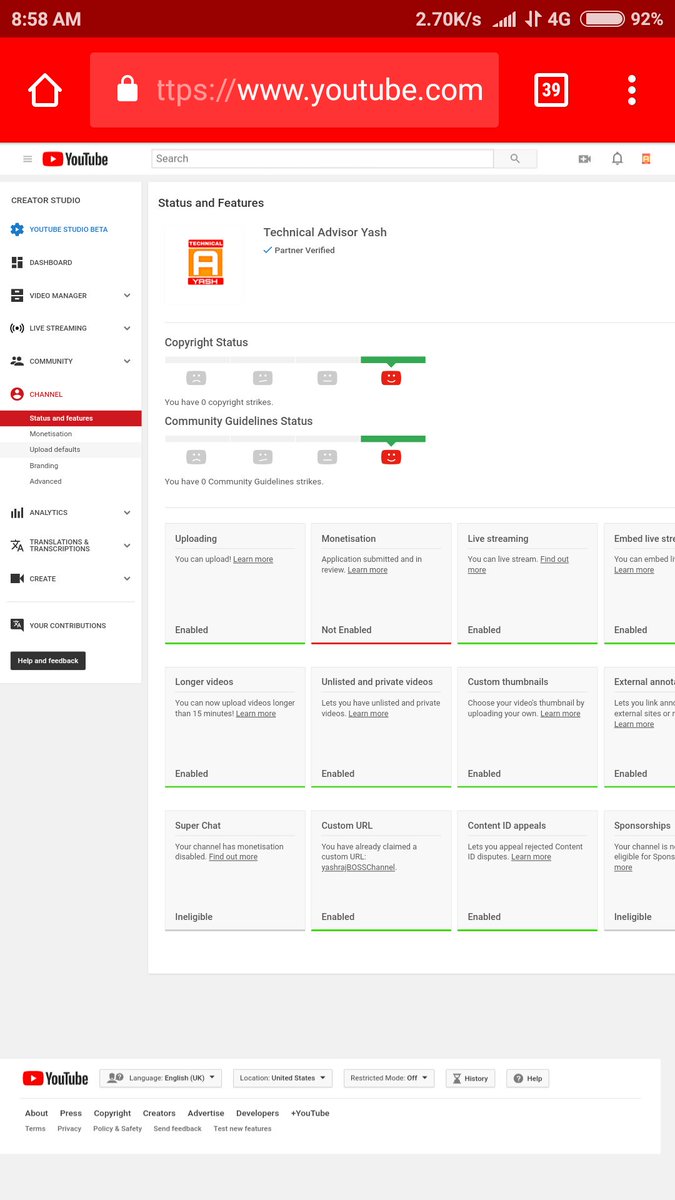The image size is (675, 1200).
Task: Click the Video Manager icon
Action: [17, 295]
